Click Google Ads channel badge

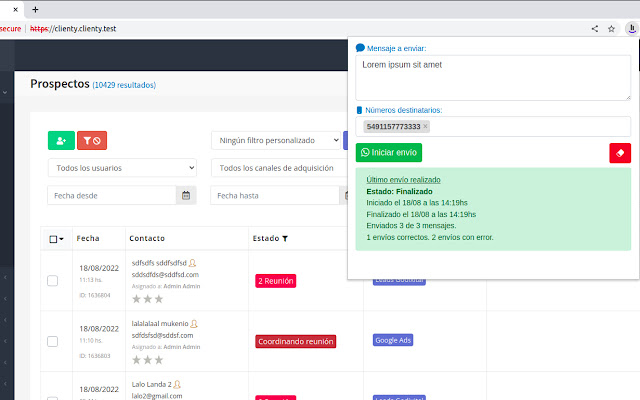[393, 340]
